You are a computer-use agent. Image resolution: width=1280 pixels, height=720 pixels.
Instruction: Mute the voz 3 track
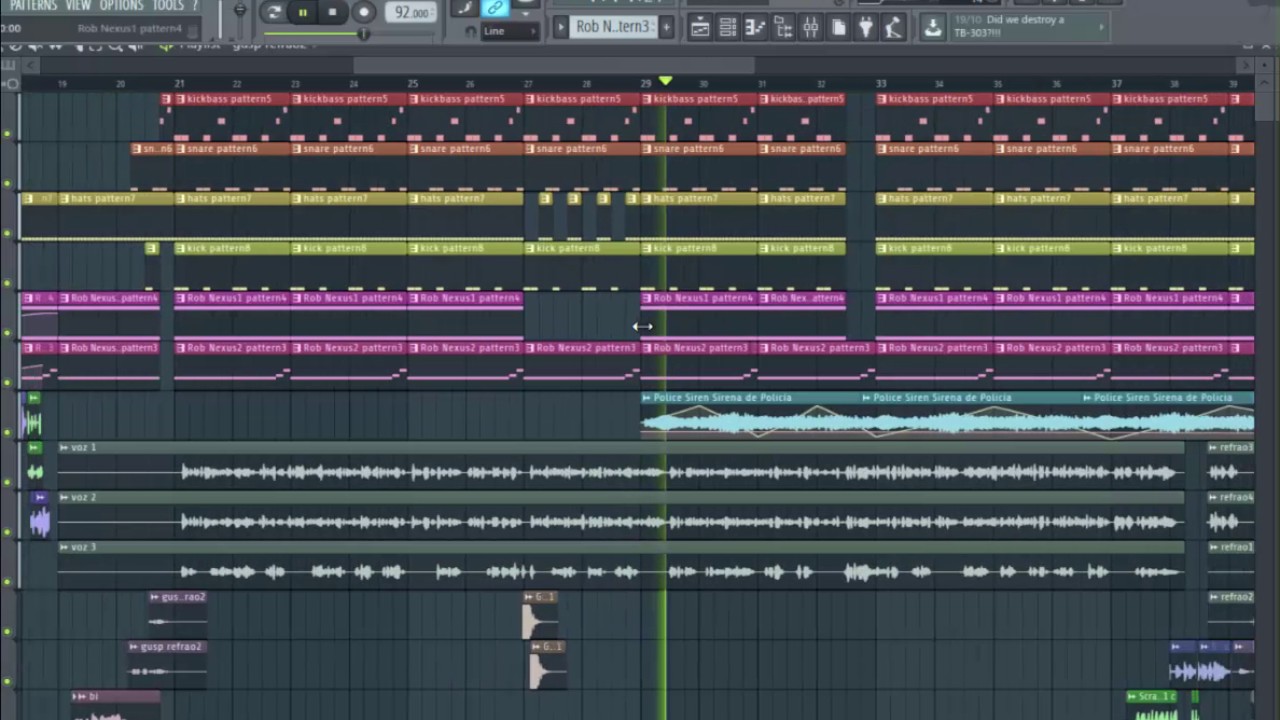pyautogui.click(x=8, y=582)
